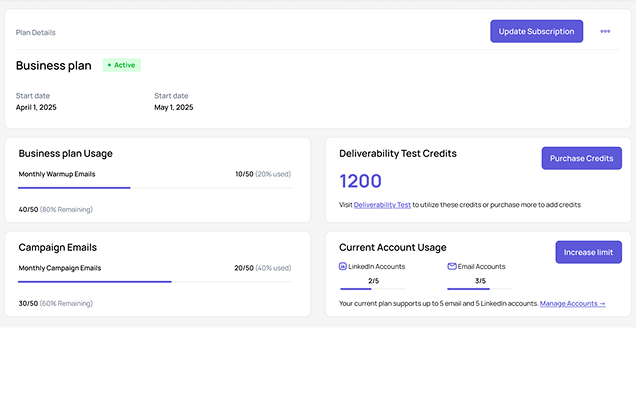
Task: Click the Monthly Campaign Emails progress bar
Action: click(x=155, y=282)
